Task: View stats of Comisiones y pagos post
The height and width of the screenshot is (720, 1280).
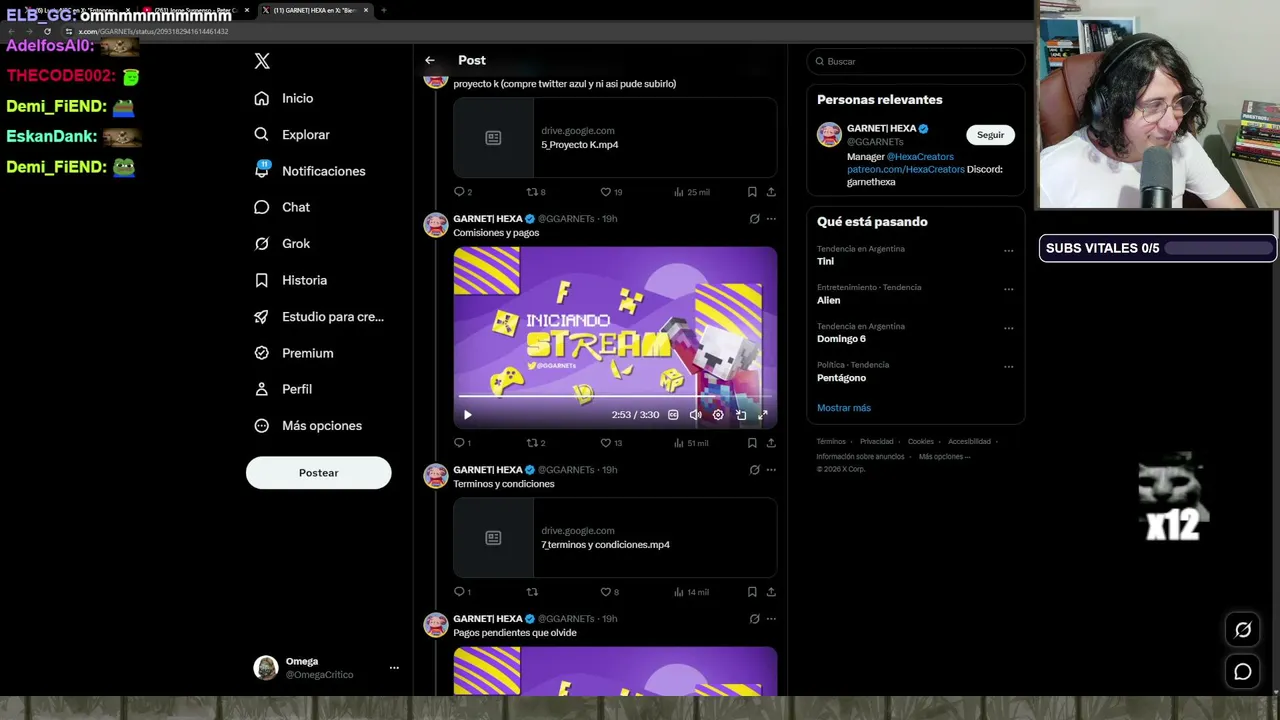Action: 692,442
